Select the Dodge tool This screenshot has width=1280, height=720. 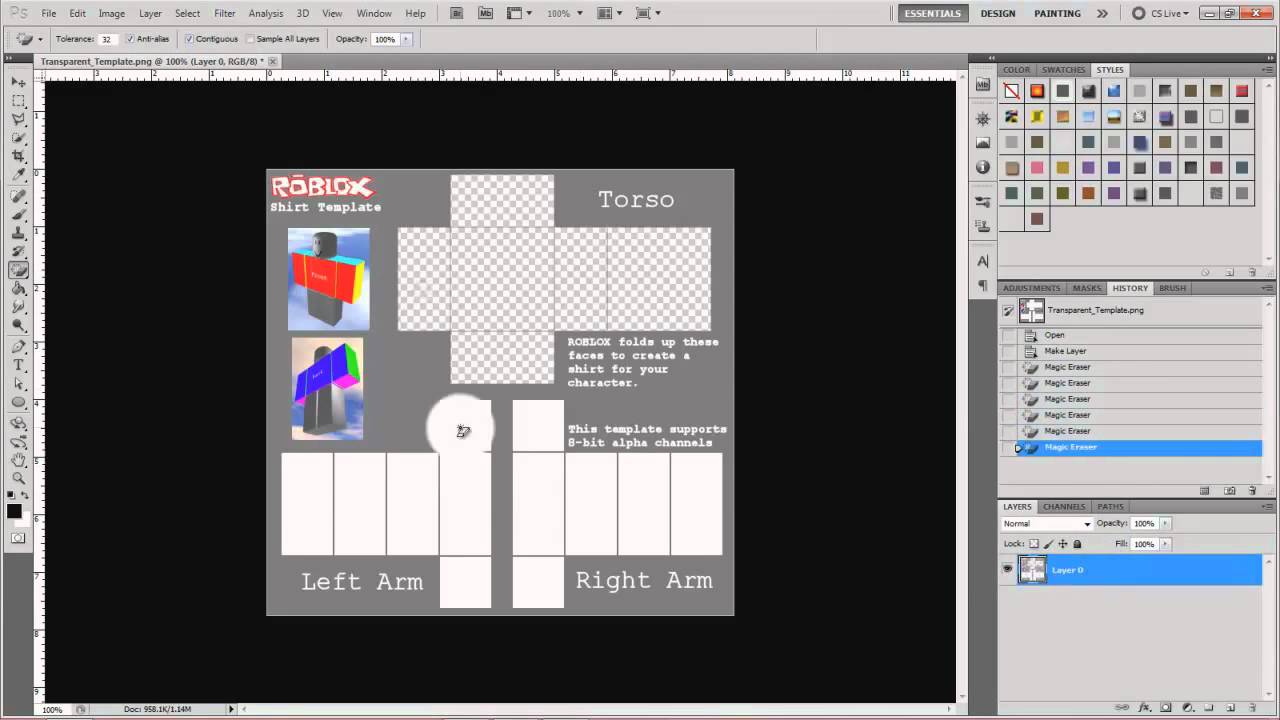[x=18, y=325]
